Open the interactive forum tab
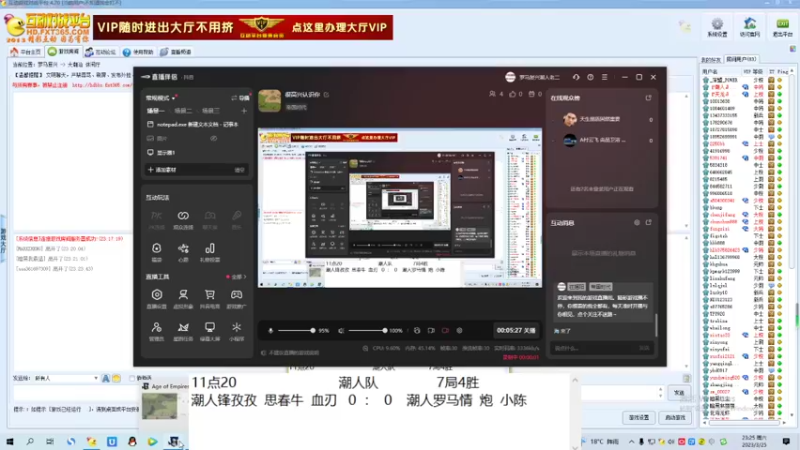The height and width of the screenshot is (450, 800). point(101,52)
